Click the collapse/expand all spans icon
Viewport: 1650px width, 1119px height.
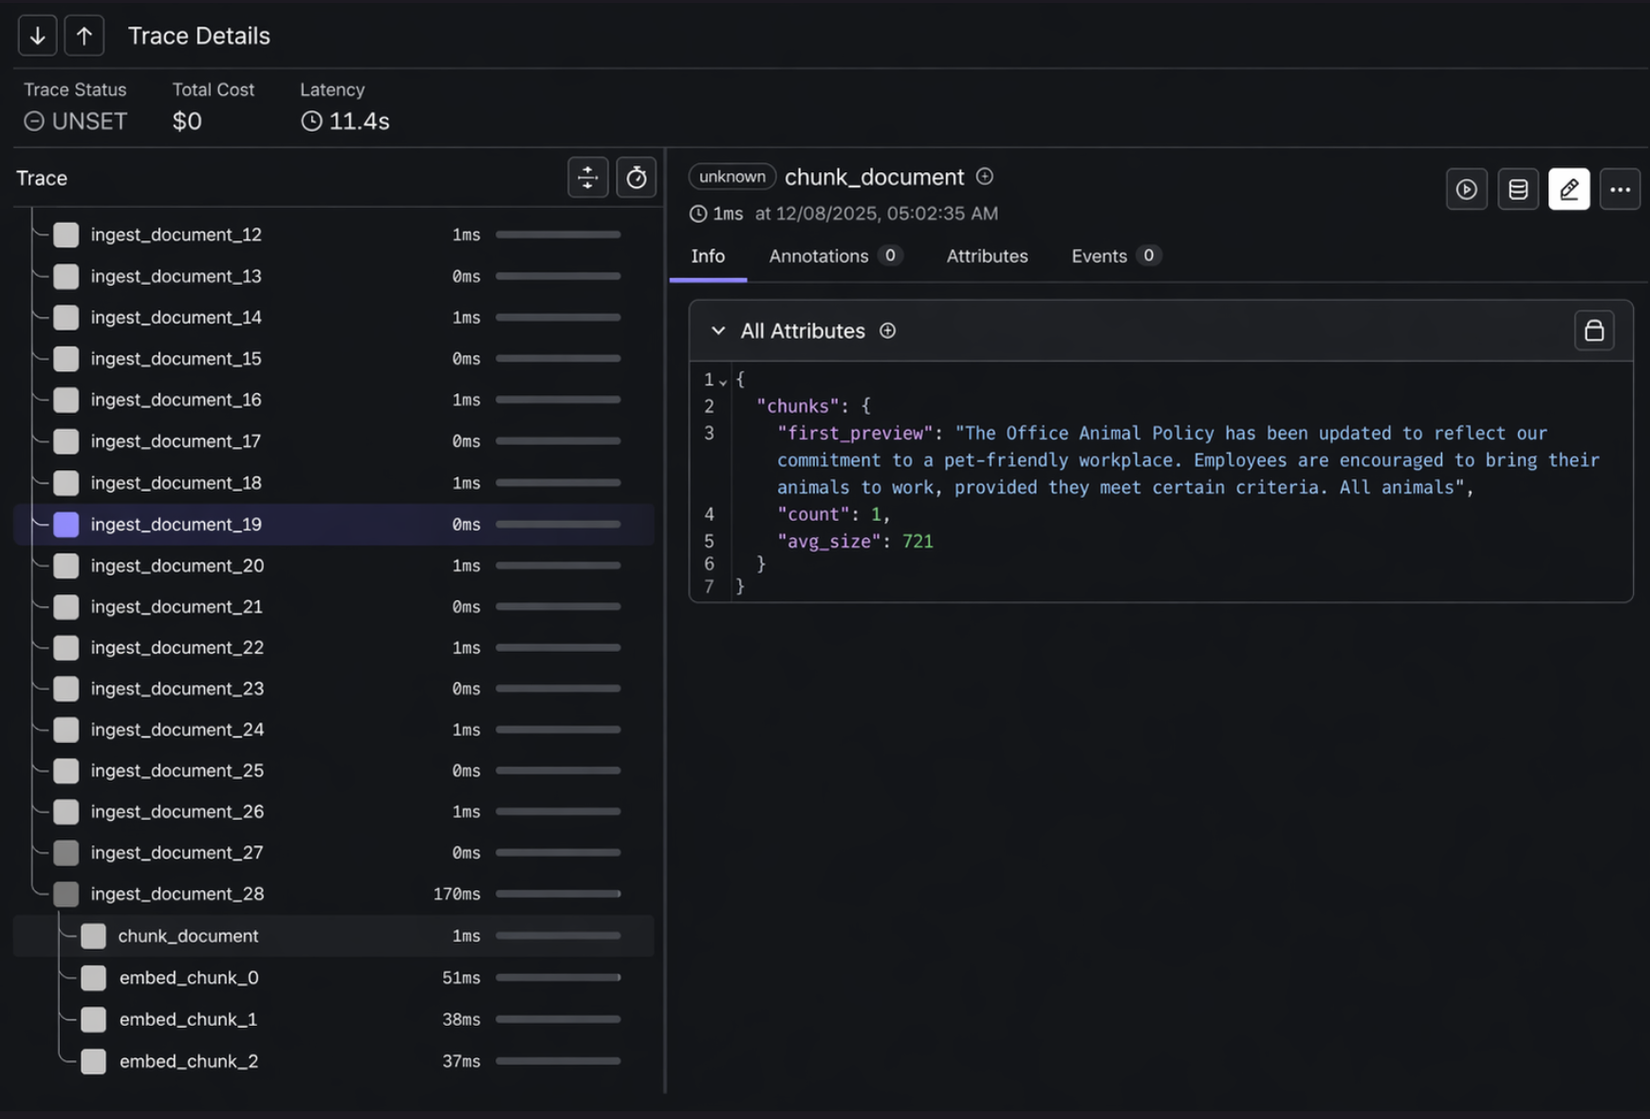coord(588,178)
